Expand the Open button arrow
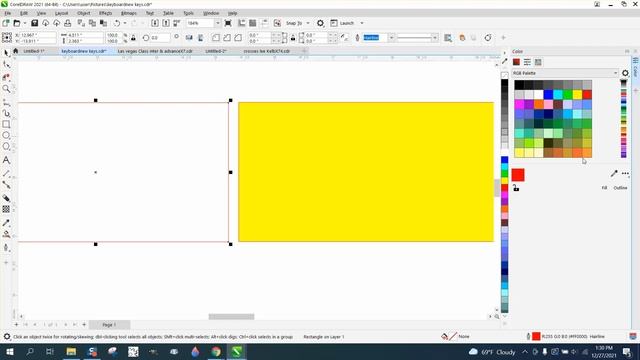The height and width of the screenshot is (360, 640). pyautogui.click(x=24, y=23)
